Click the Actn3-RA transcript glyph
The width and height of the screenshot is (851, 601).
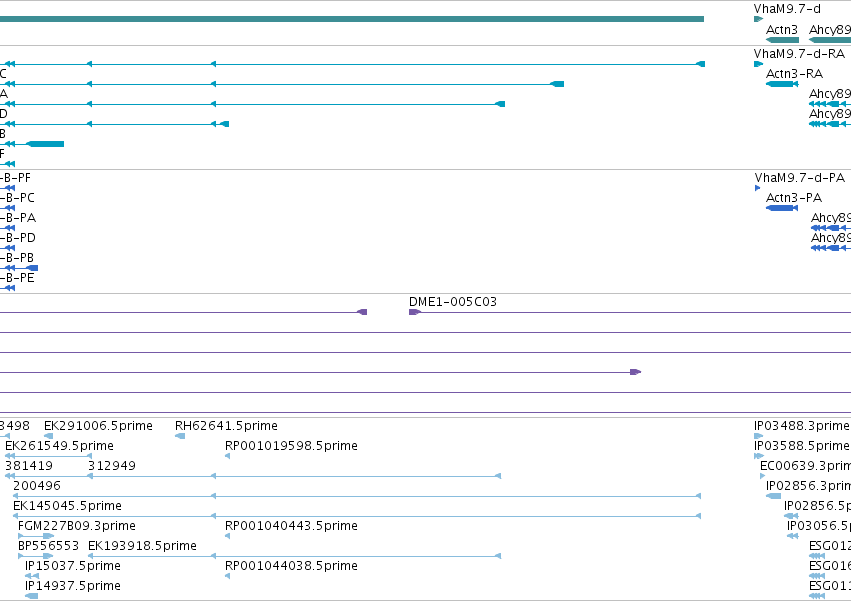point(782,84)
